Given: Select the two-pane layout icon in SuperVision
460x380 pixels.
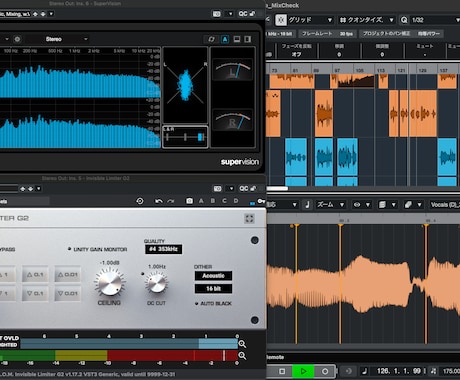Looking at the screenshot, I should pos(237,39).
